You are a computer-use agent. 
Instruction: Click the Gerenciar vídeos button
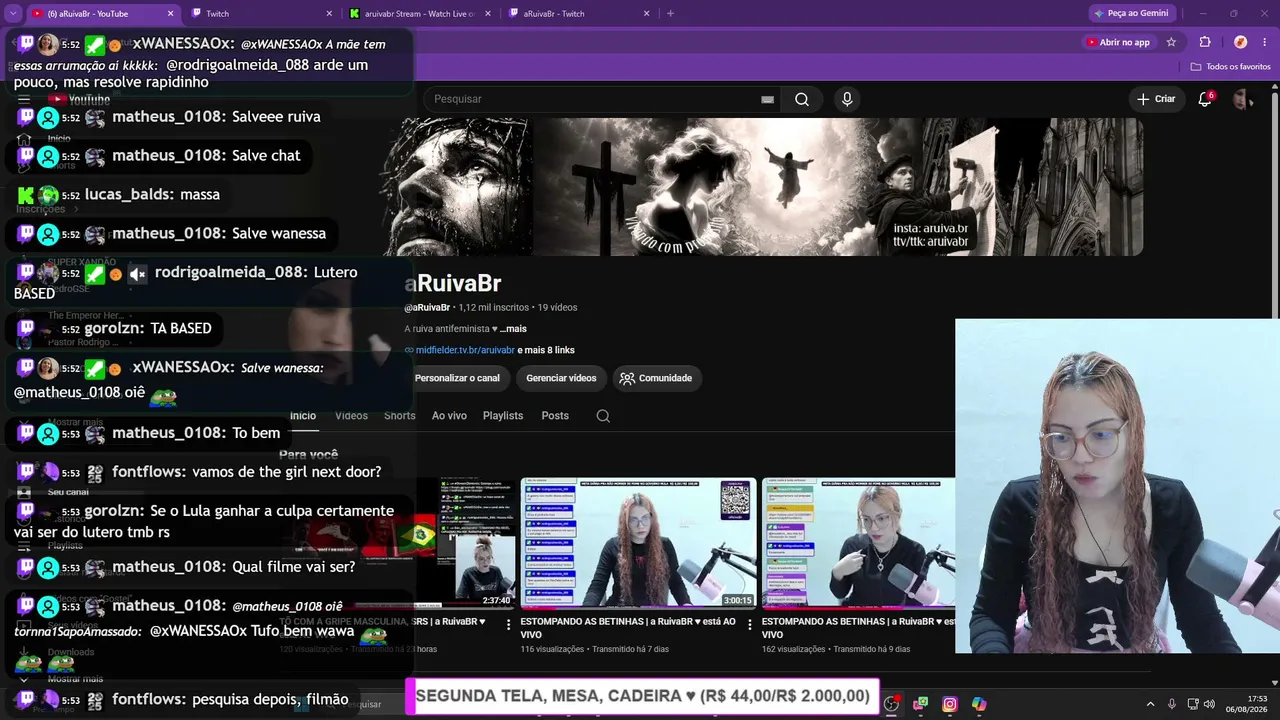tap(561, 378)
